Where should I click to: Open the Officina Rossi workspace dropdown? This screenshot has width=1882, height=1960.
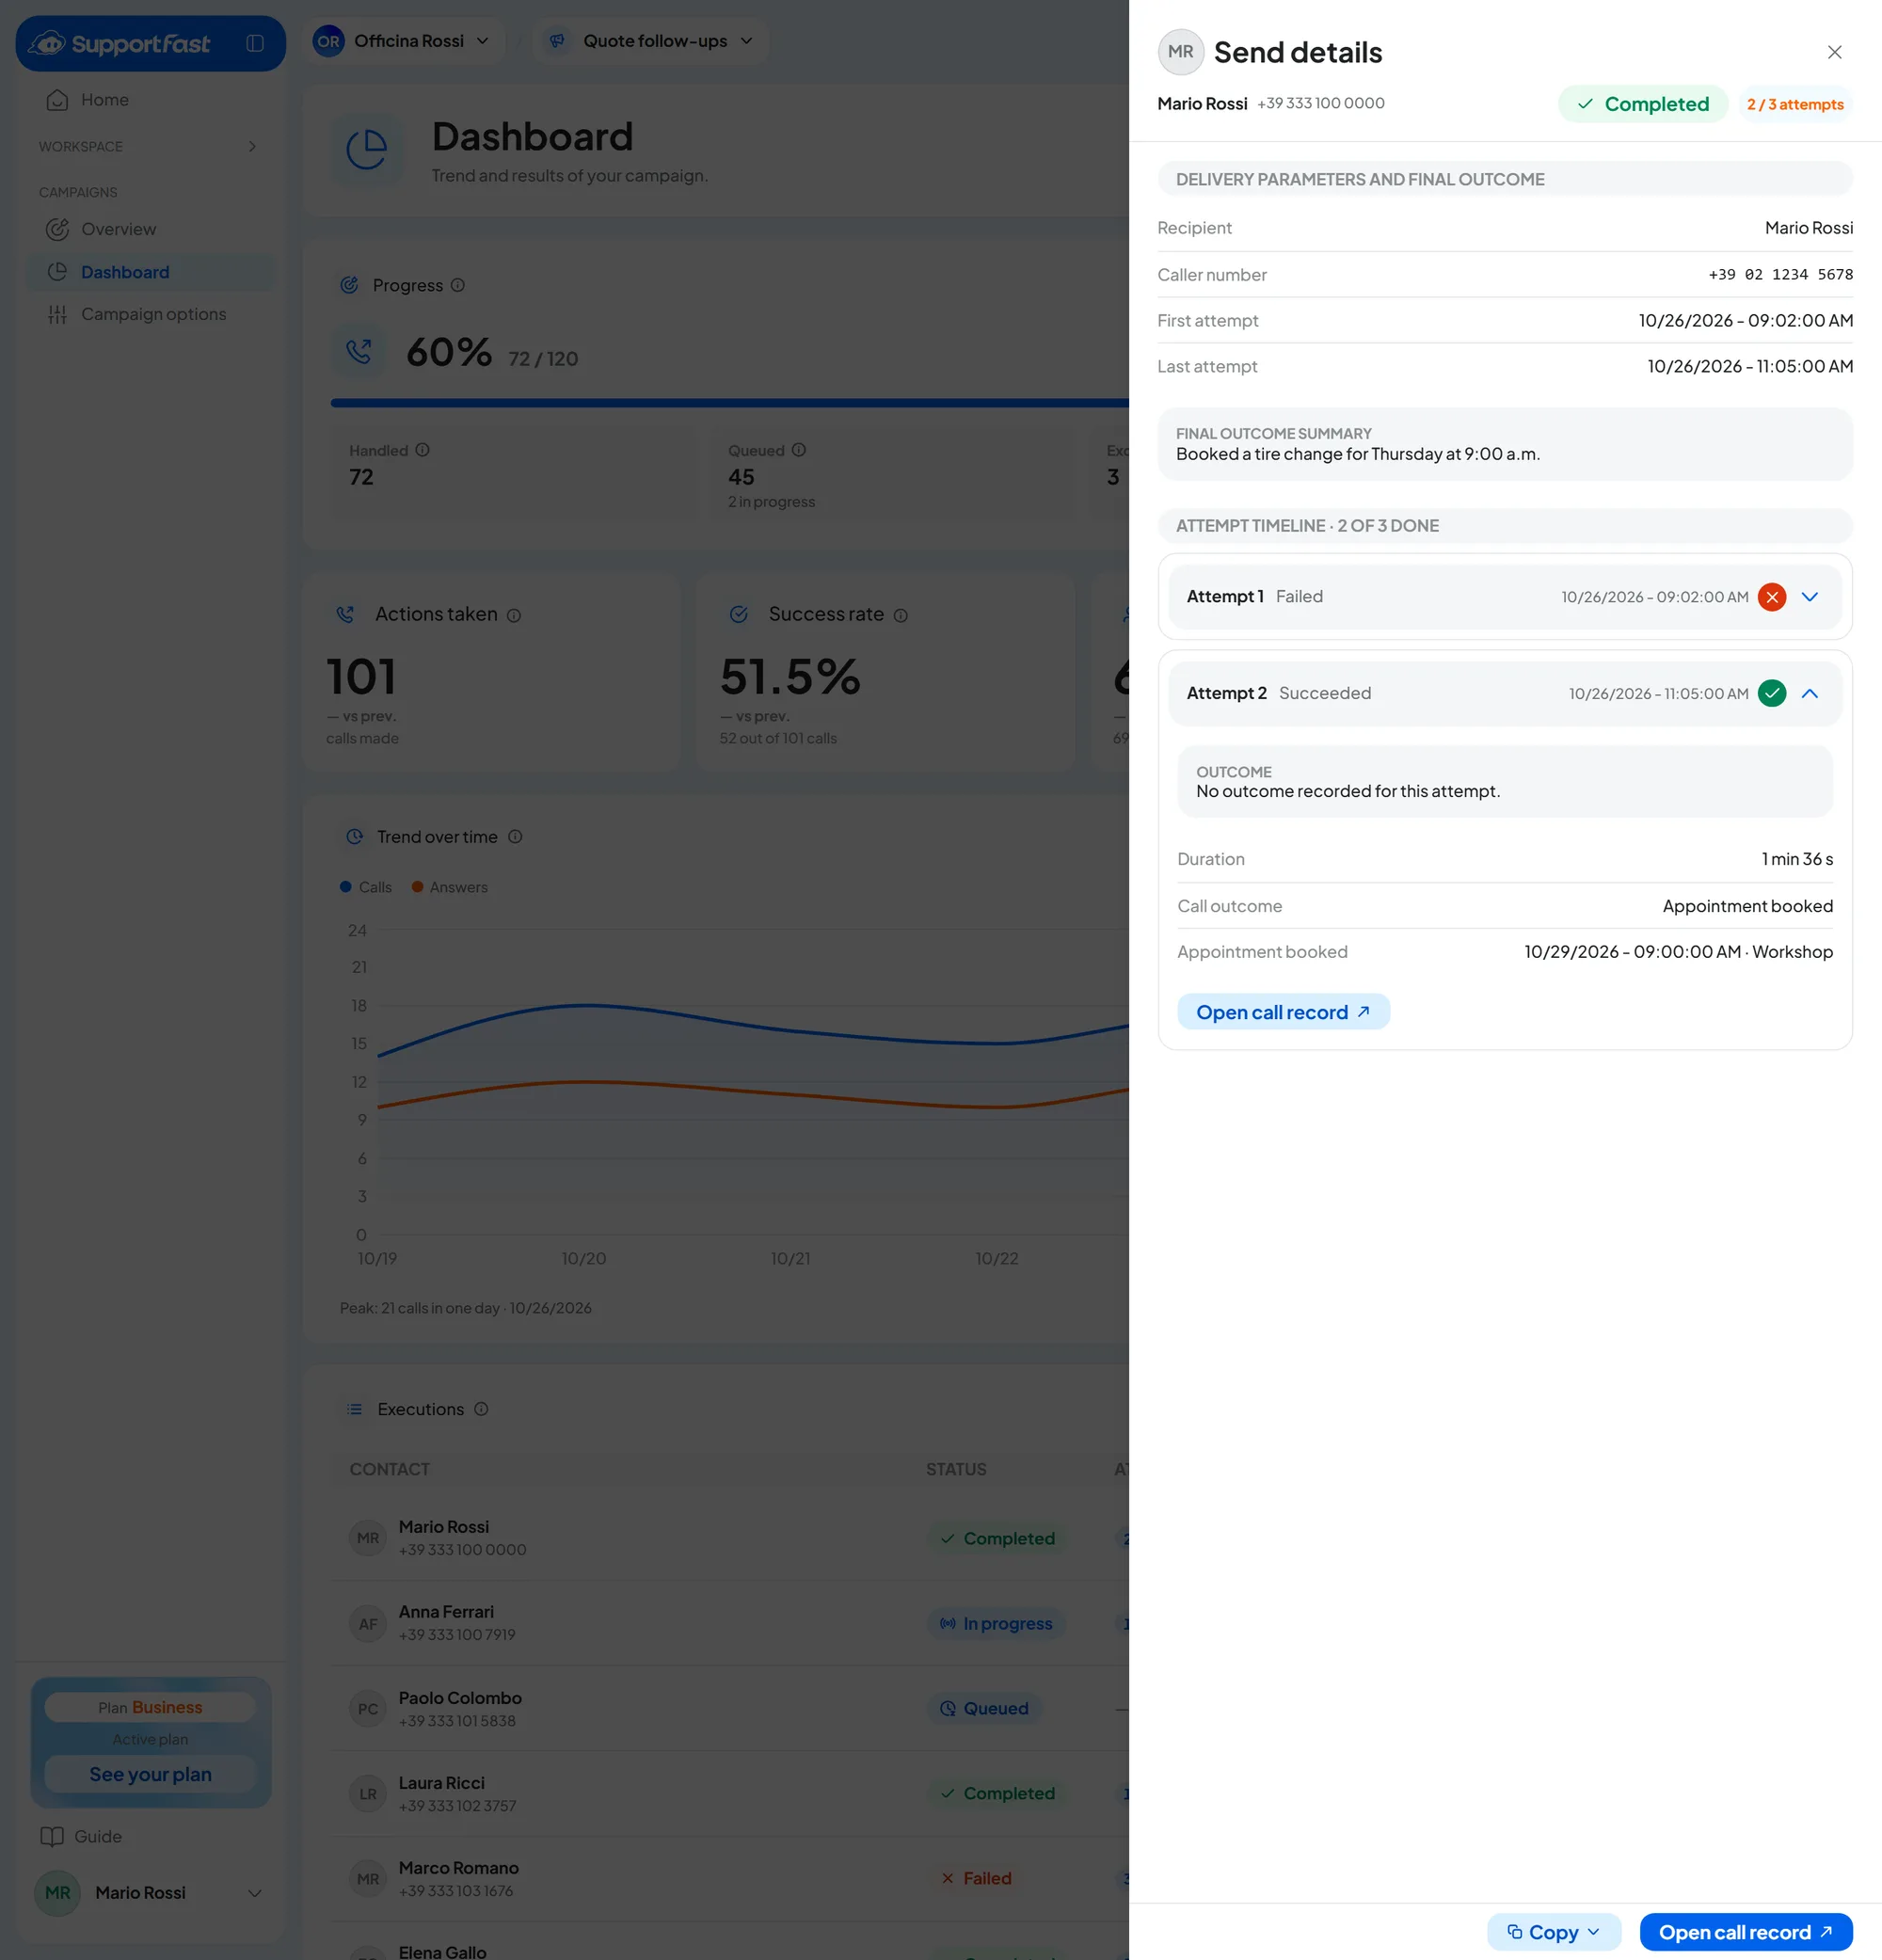402,41
